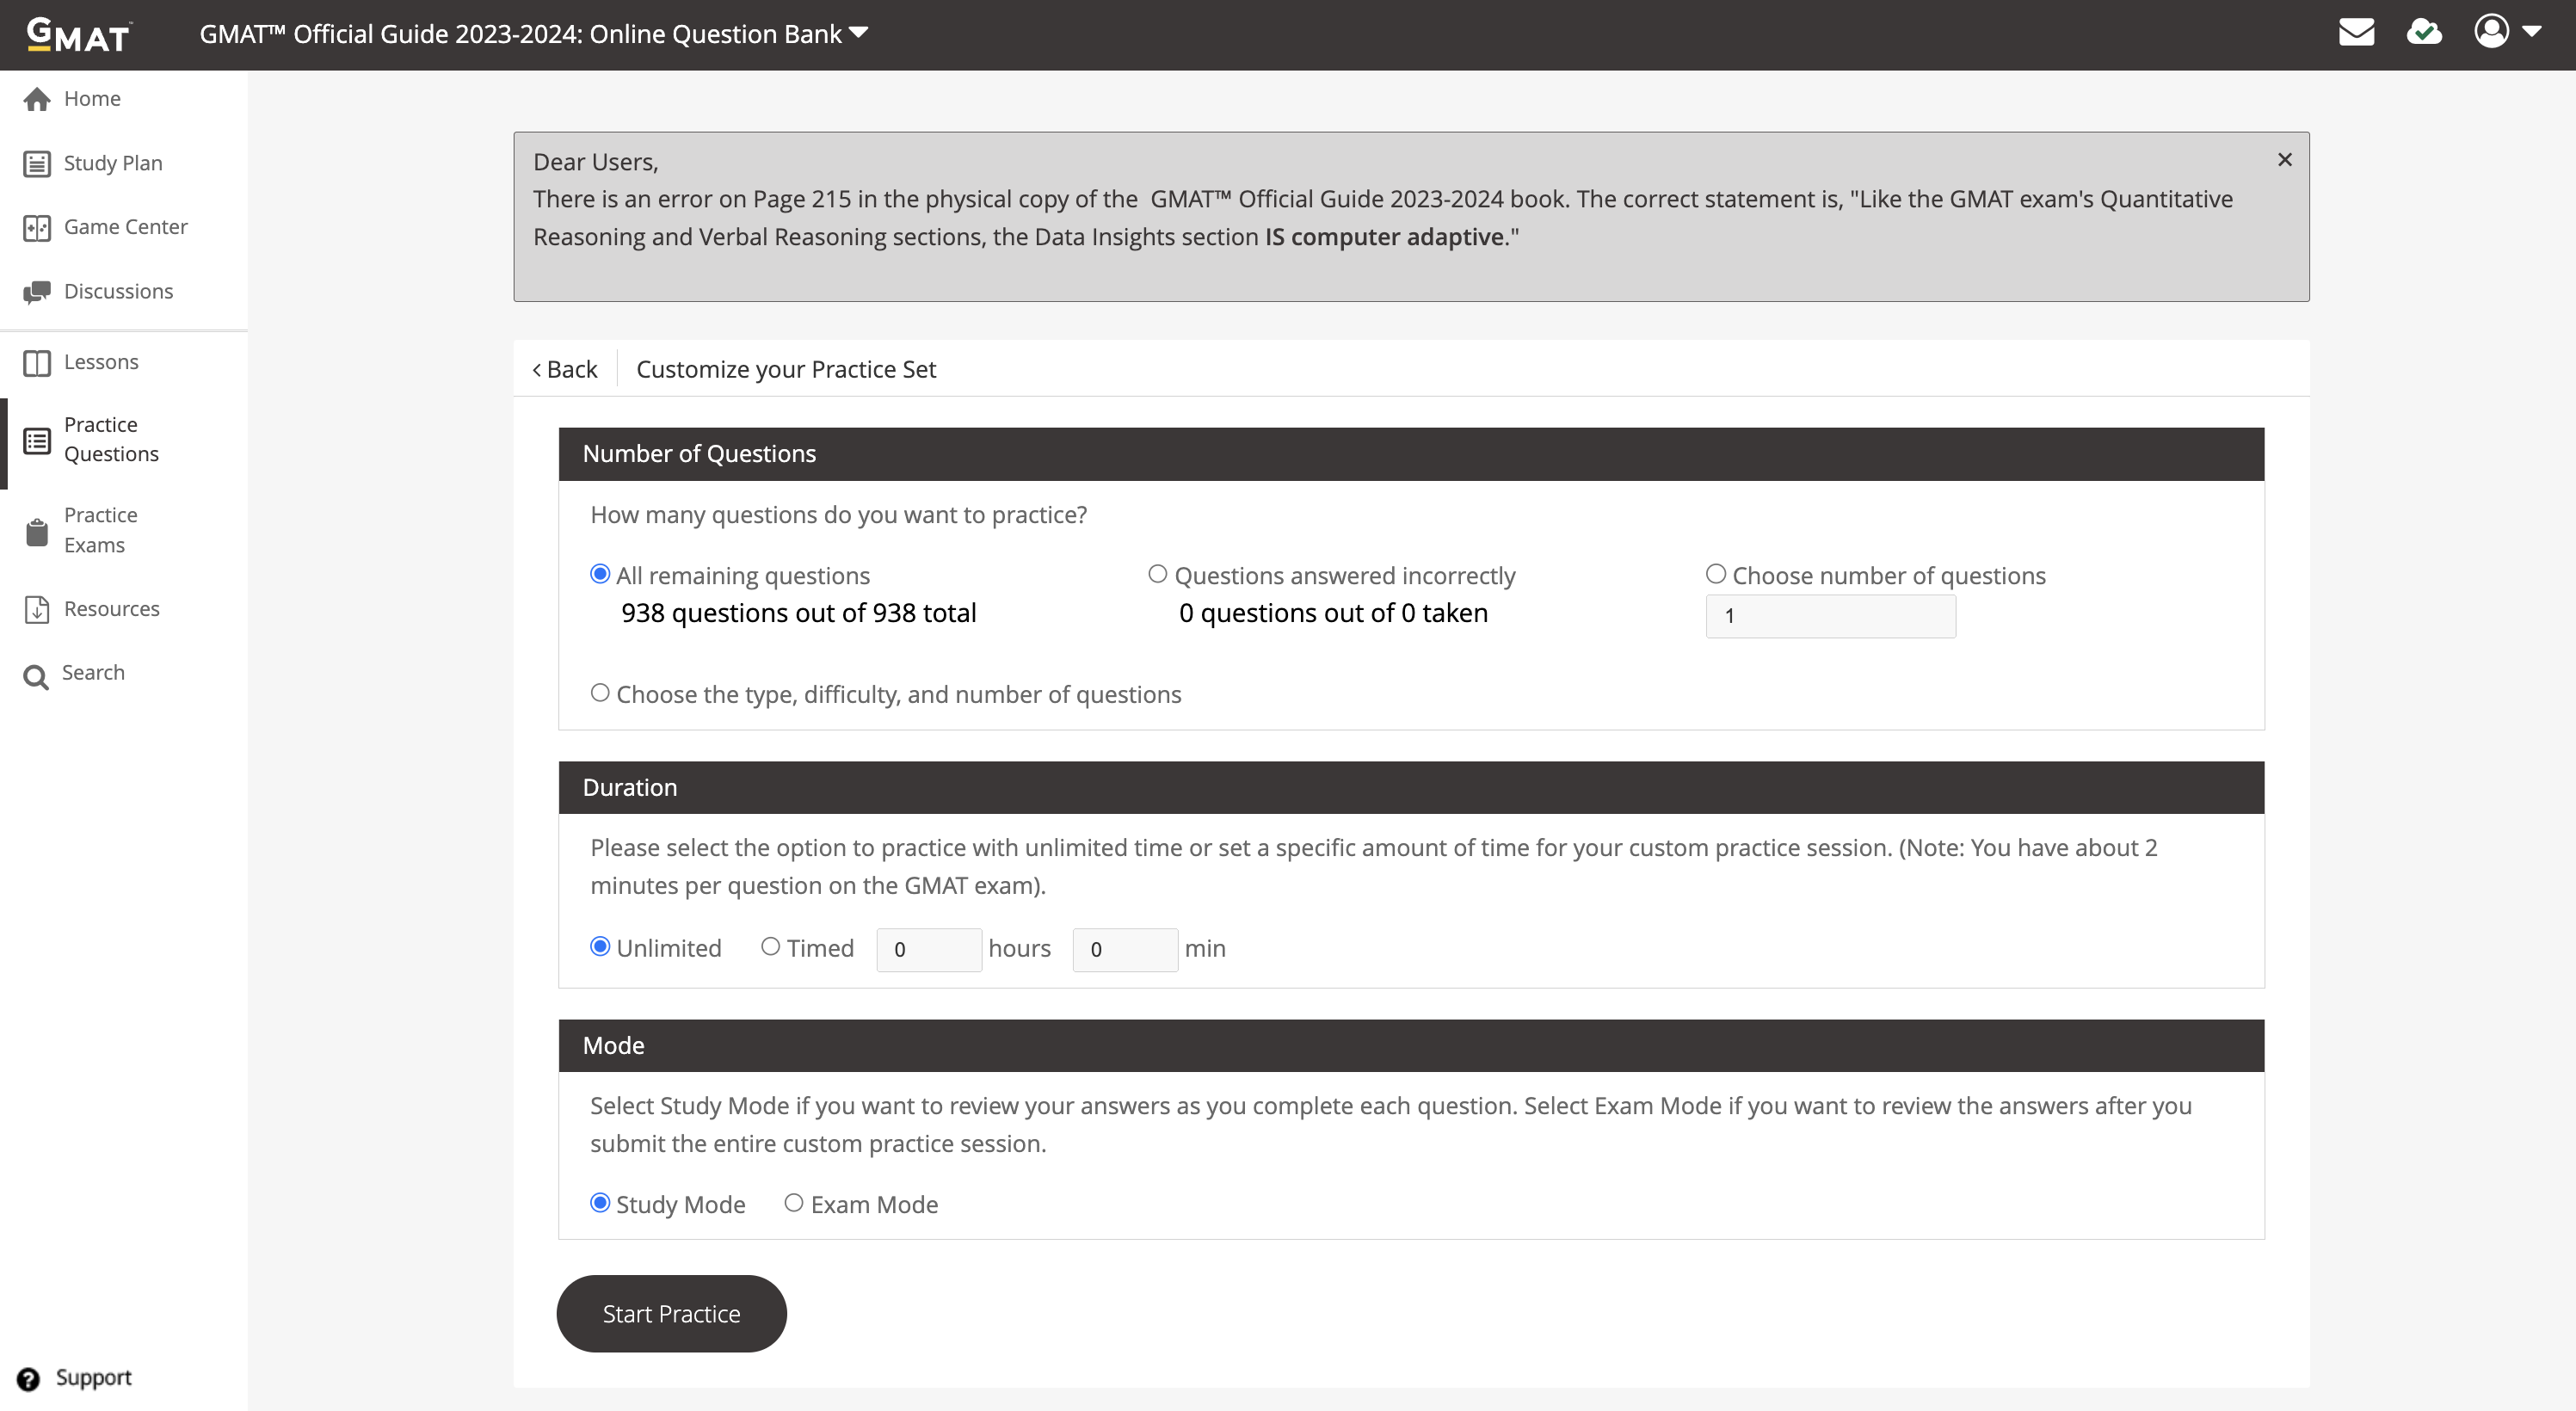Click the Resources download icon

tap(37, 610)
